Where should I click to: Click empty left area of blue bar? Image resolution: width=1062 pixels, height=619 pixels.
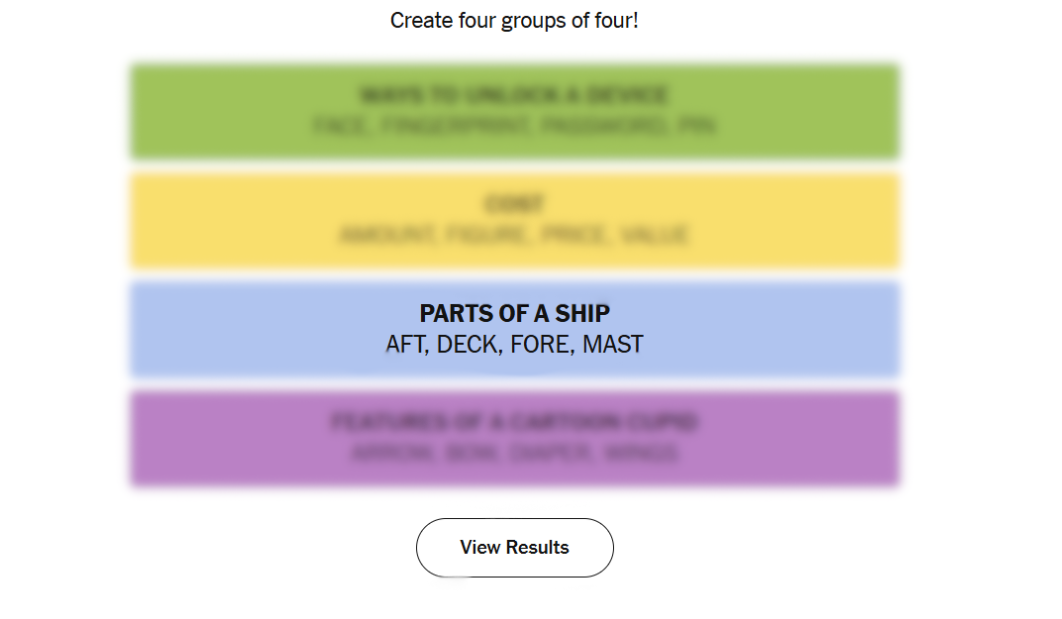tap(210, 330)
